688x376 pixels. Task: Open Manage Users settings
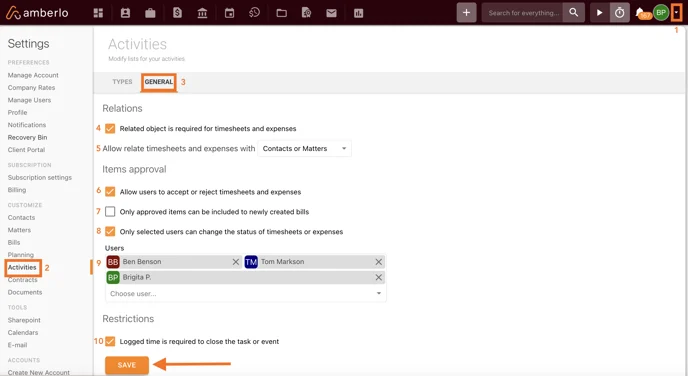click(x=29, y=100)
